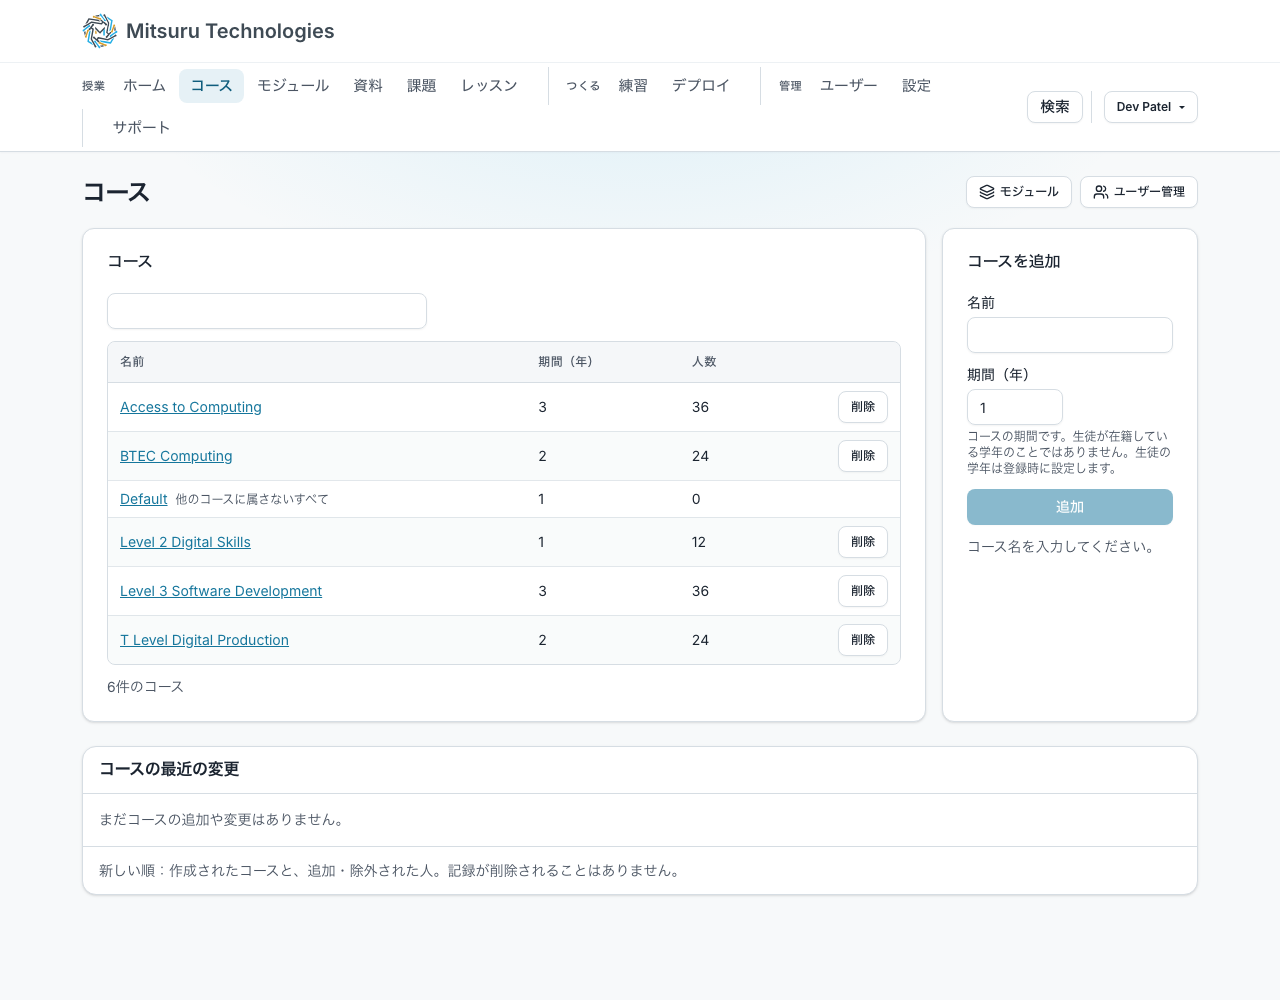Click the つくる nav group label
Image resolution: width=1280 pixels, height=1000 pixels.
click(583, 86)
